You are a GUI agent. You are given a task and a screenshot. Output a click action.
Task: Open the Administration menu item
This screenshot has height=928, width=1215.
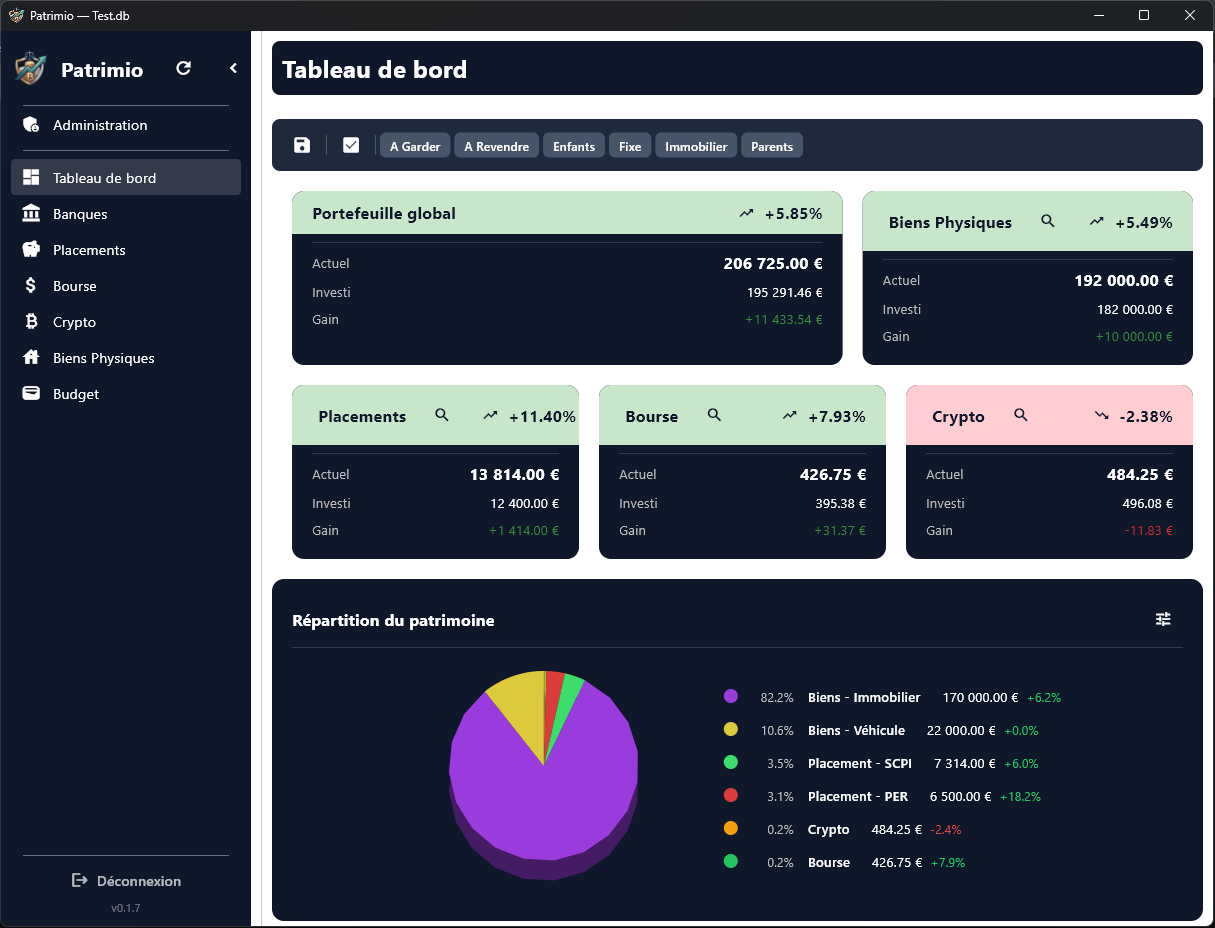point(126,125)
